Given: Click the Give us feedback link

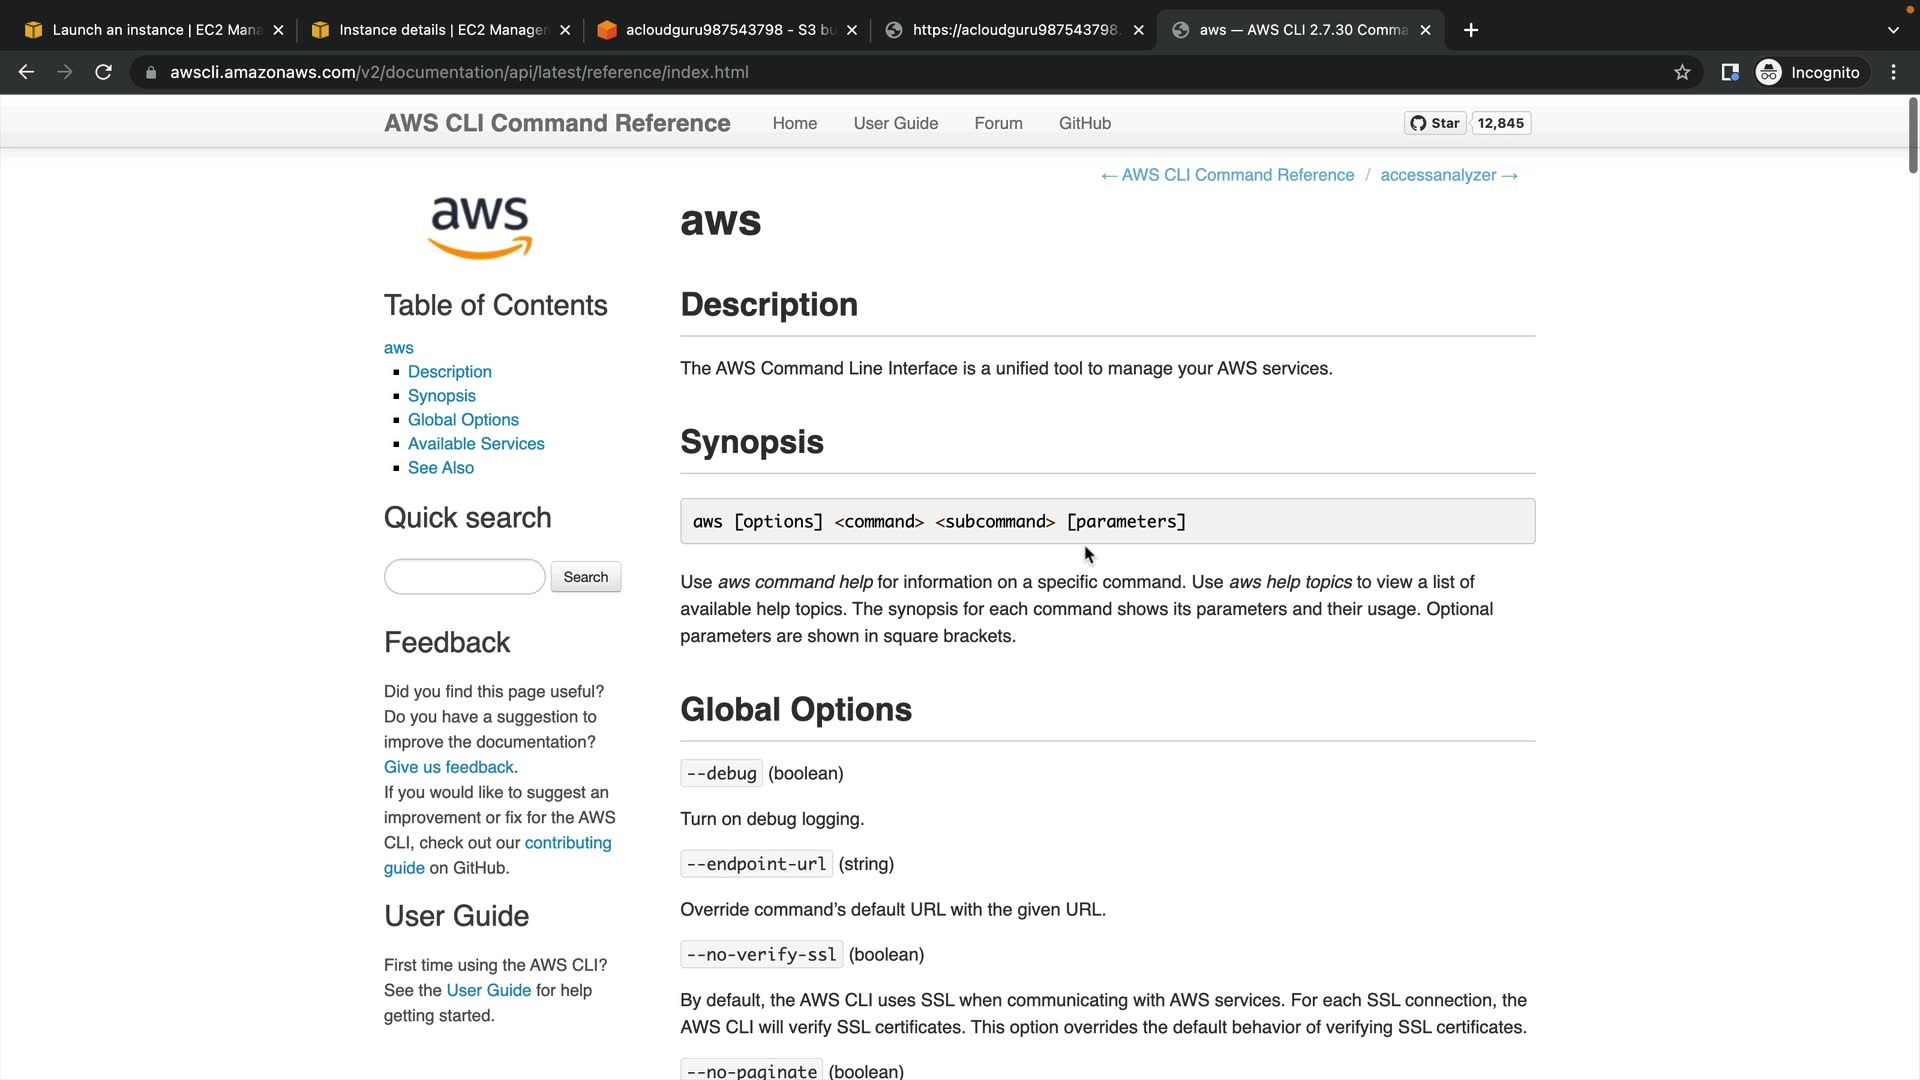Looking at the screenshot, I should tap(449, 767).
